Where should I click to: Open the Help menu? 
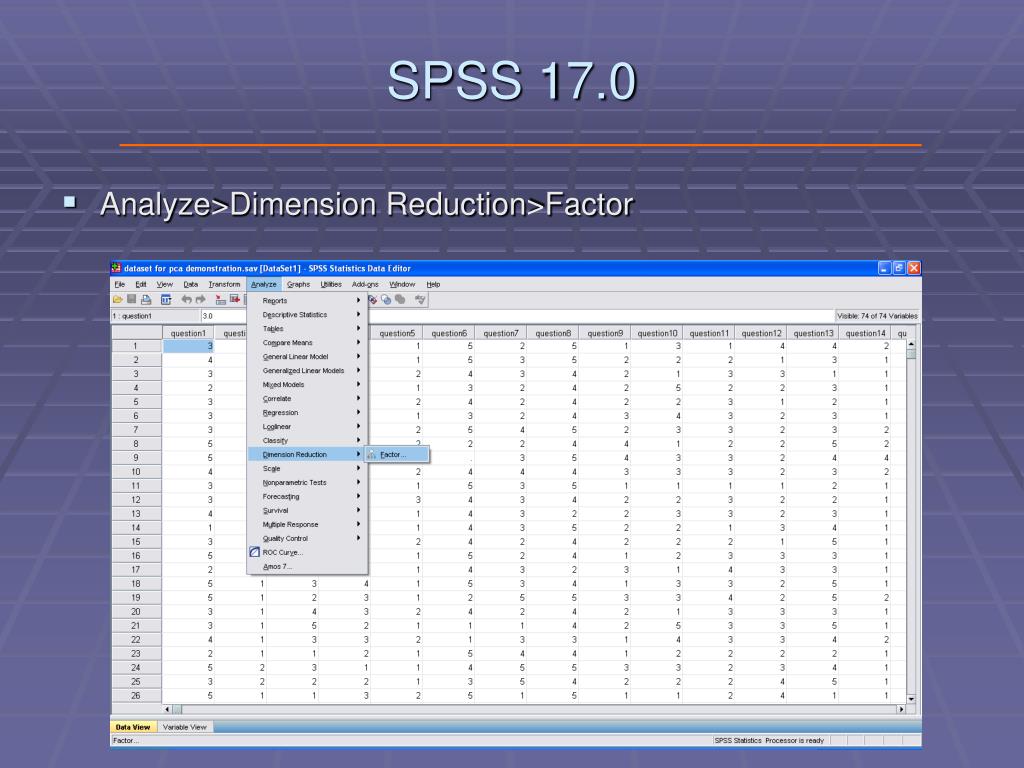434,284
